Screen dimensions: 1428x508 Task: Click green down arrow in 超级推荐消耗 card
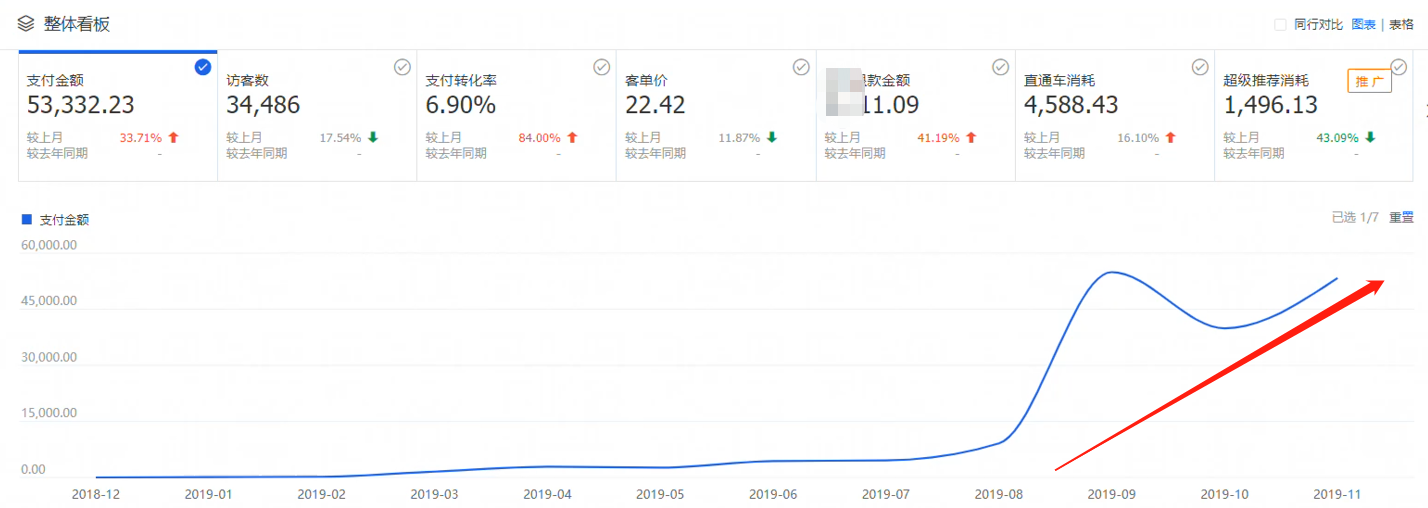(x=1370, y=138)
